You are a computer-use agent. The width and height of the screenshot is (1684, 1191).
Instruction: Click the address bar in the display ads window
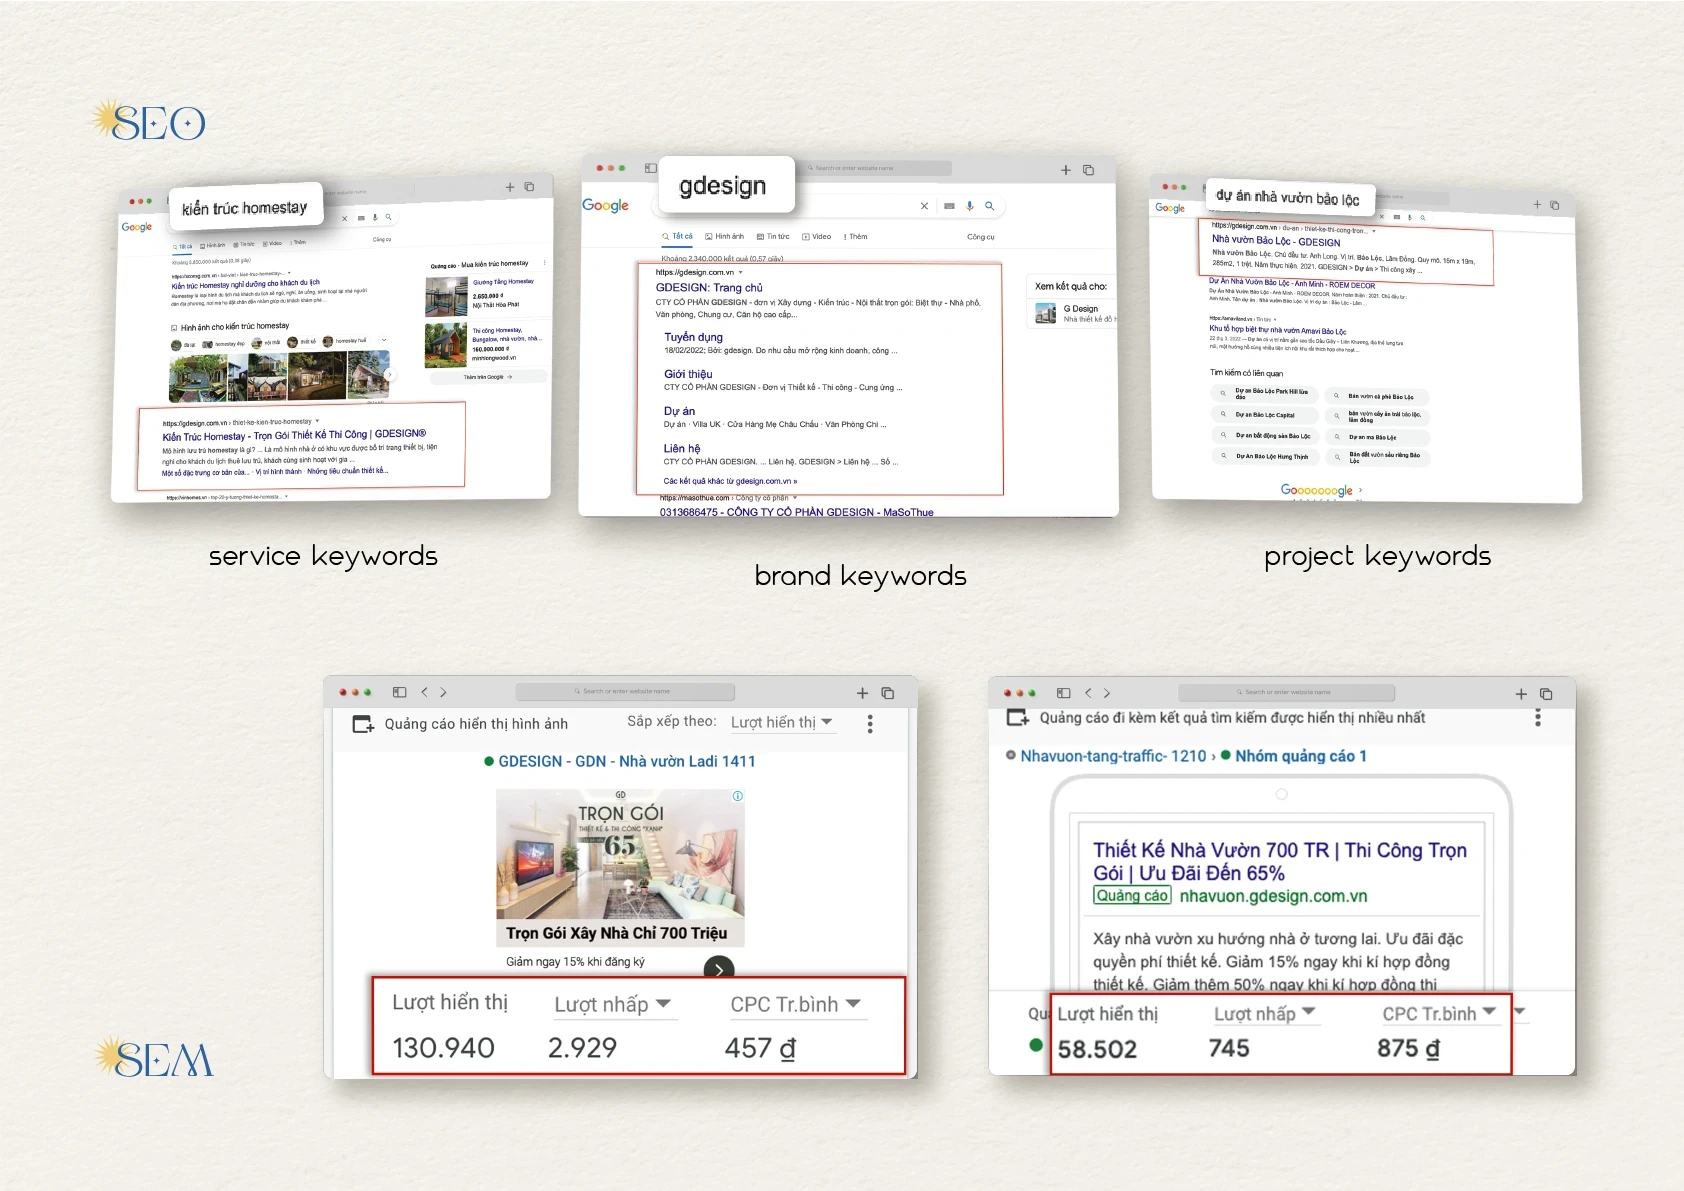pos(625,691)
